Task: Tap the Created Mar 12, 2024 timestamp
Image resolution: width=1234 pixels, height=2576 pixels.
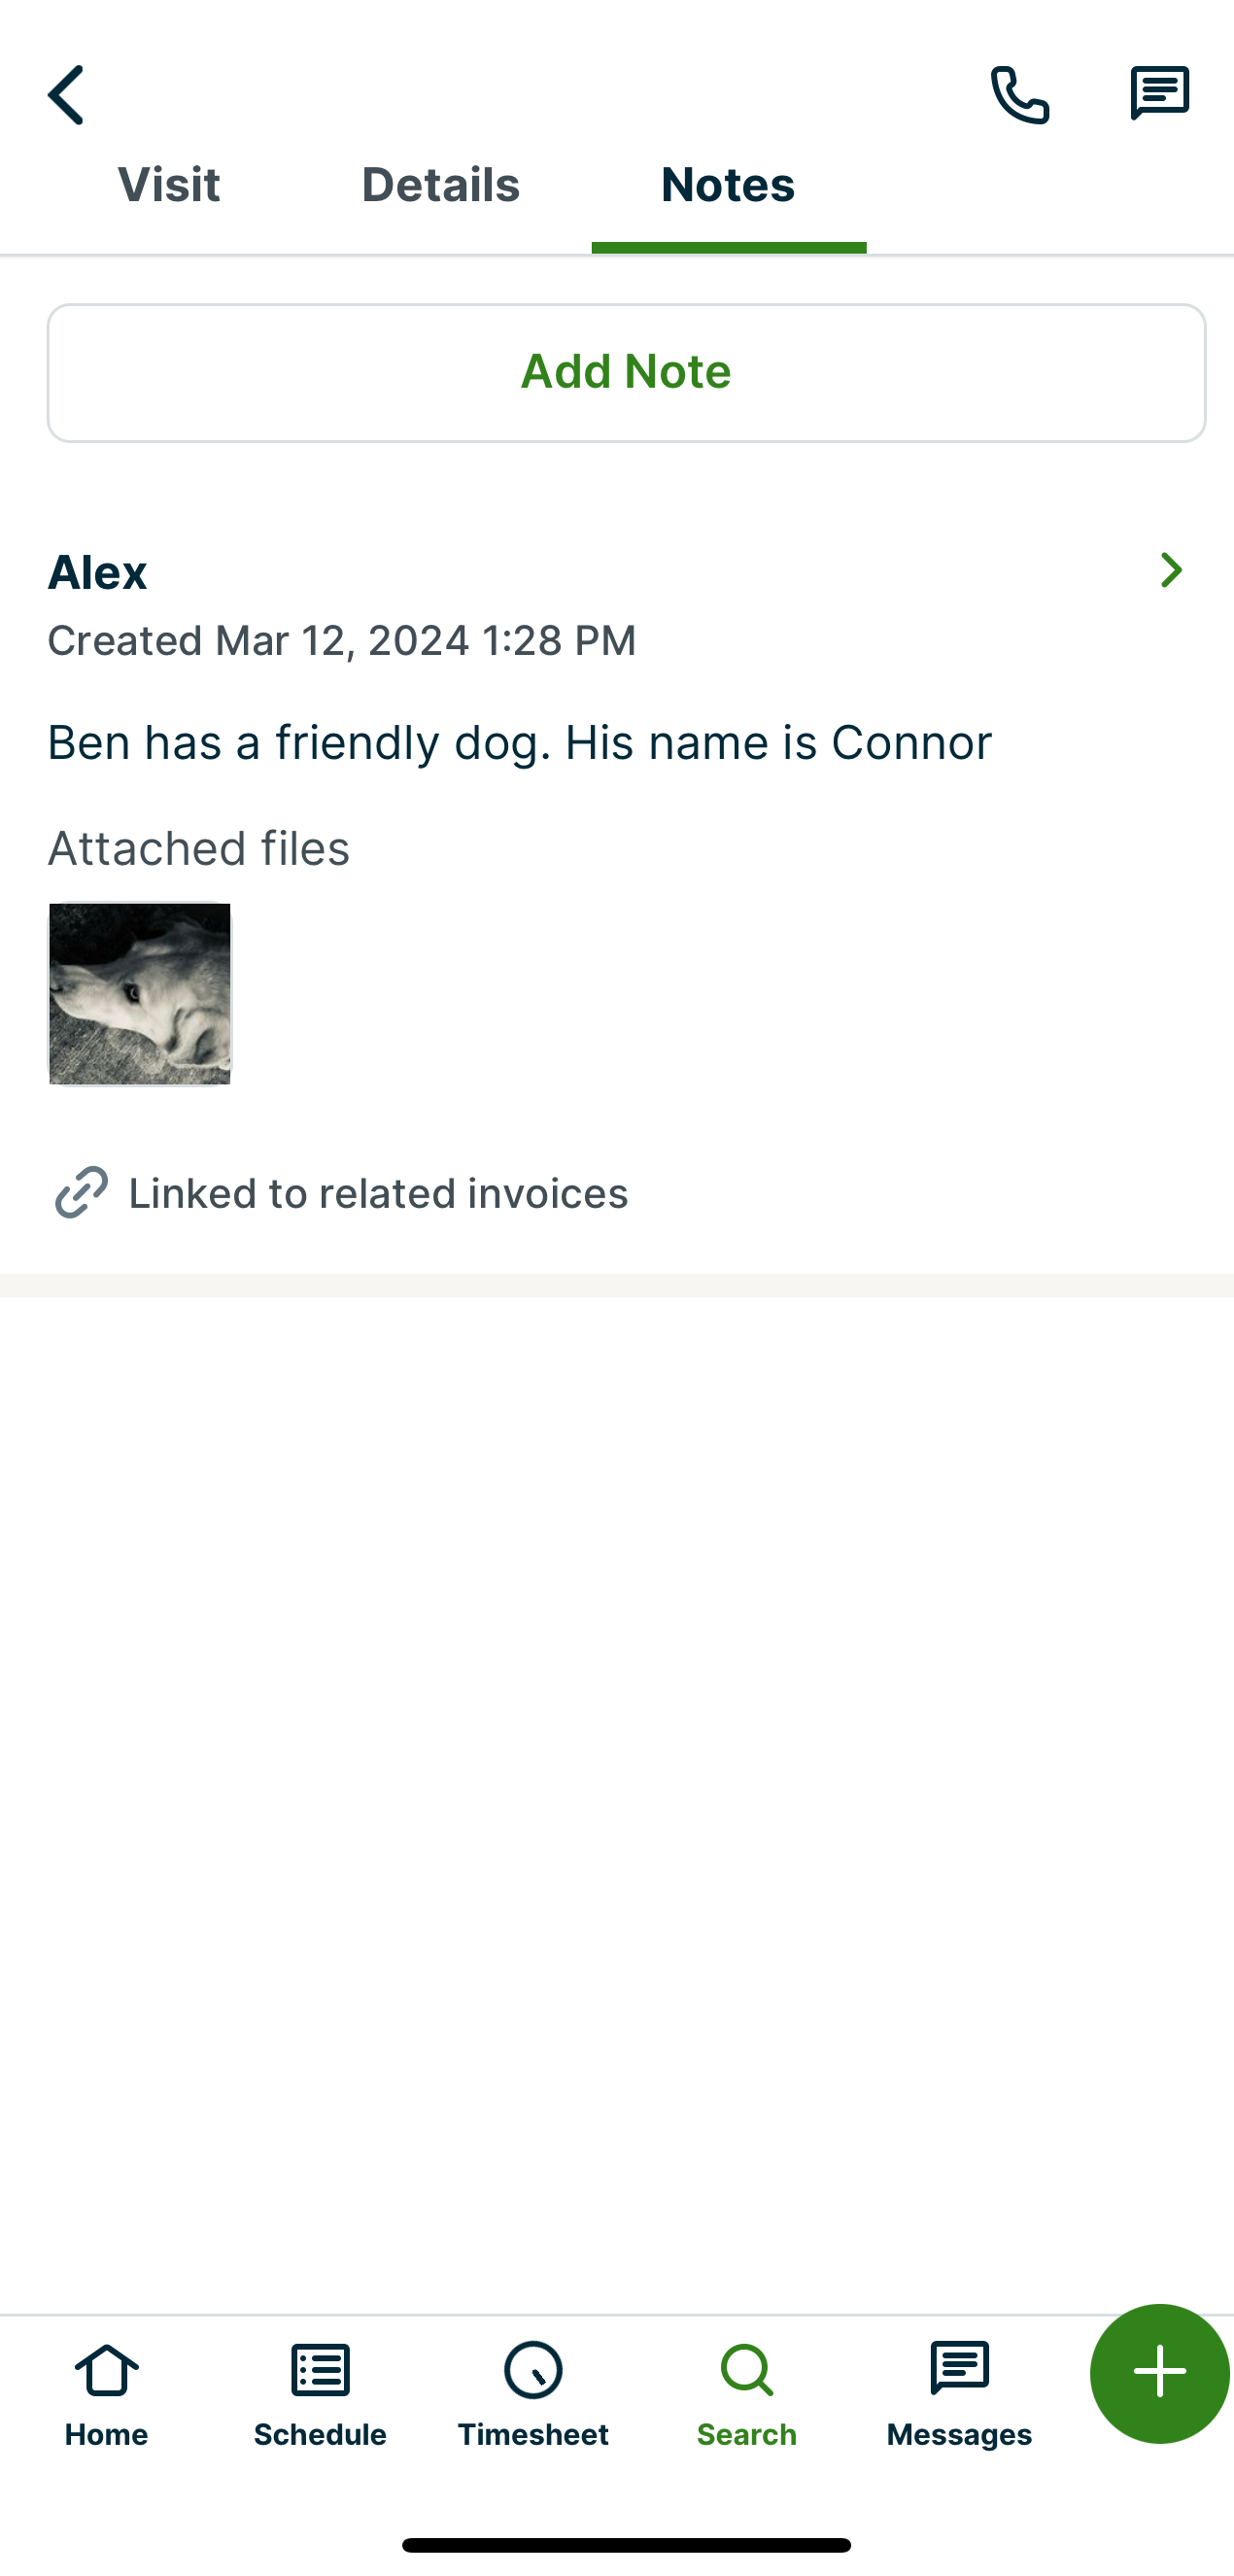Action: point(342,641)
